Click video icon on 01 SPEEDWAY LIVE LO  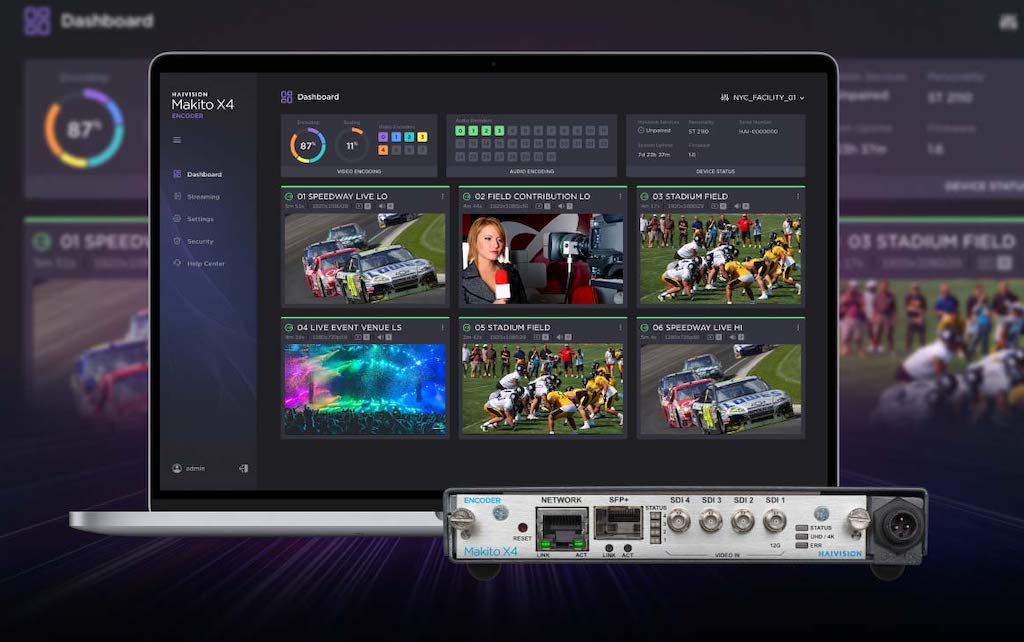pyautogui.click(x=359, y=206)
